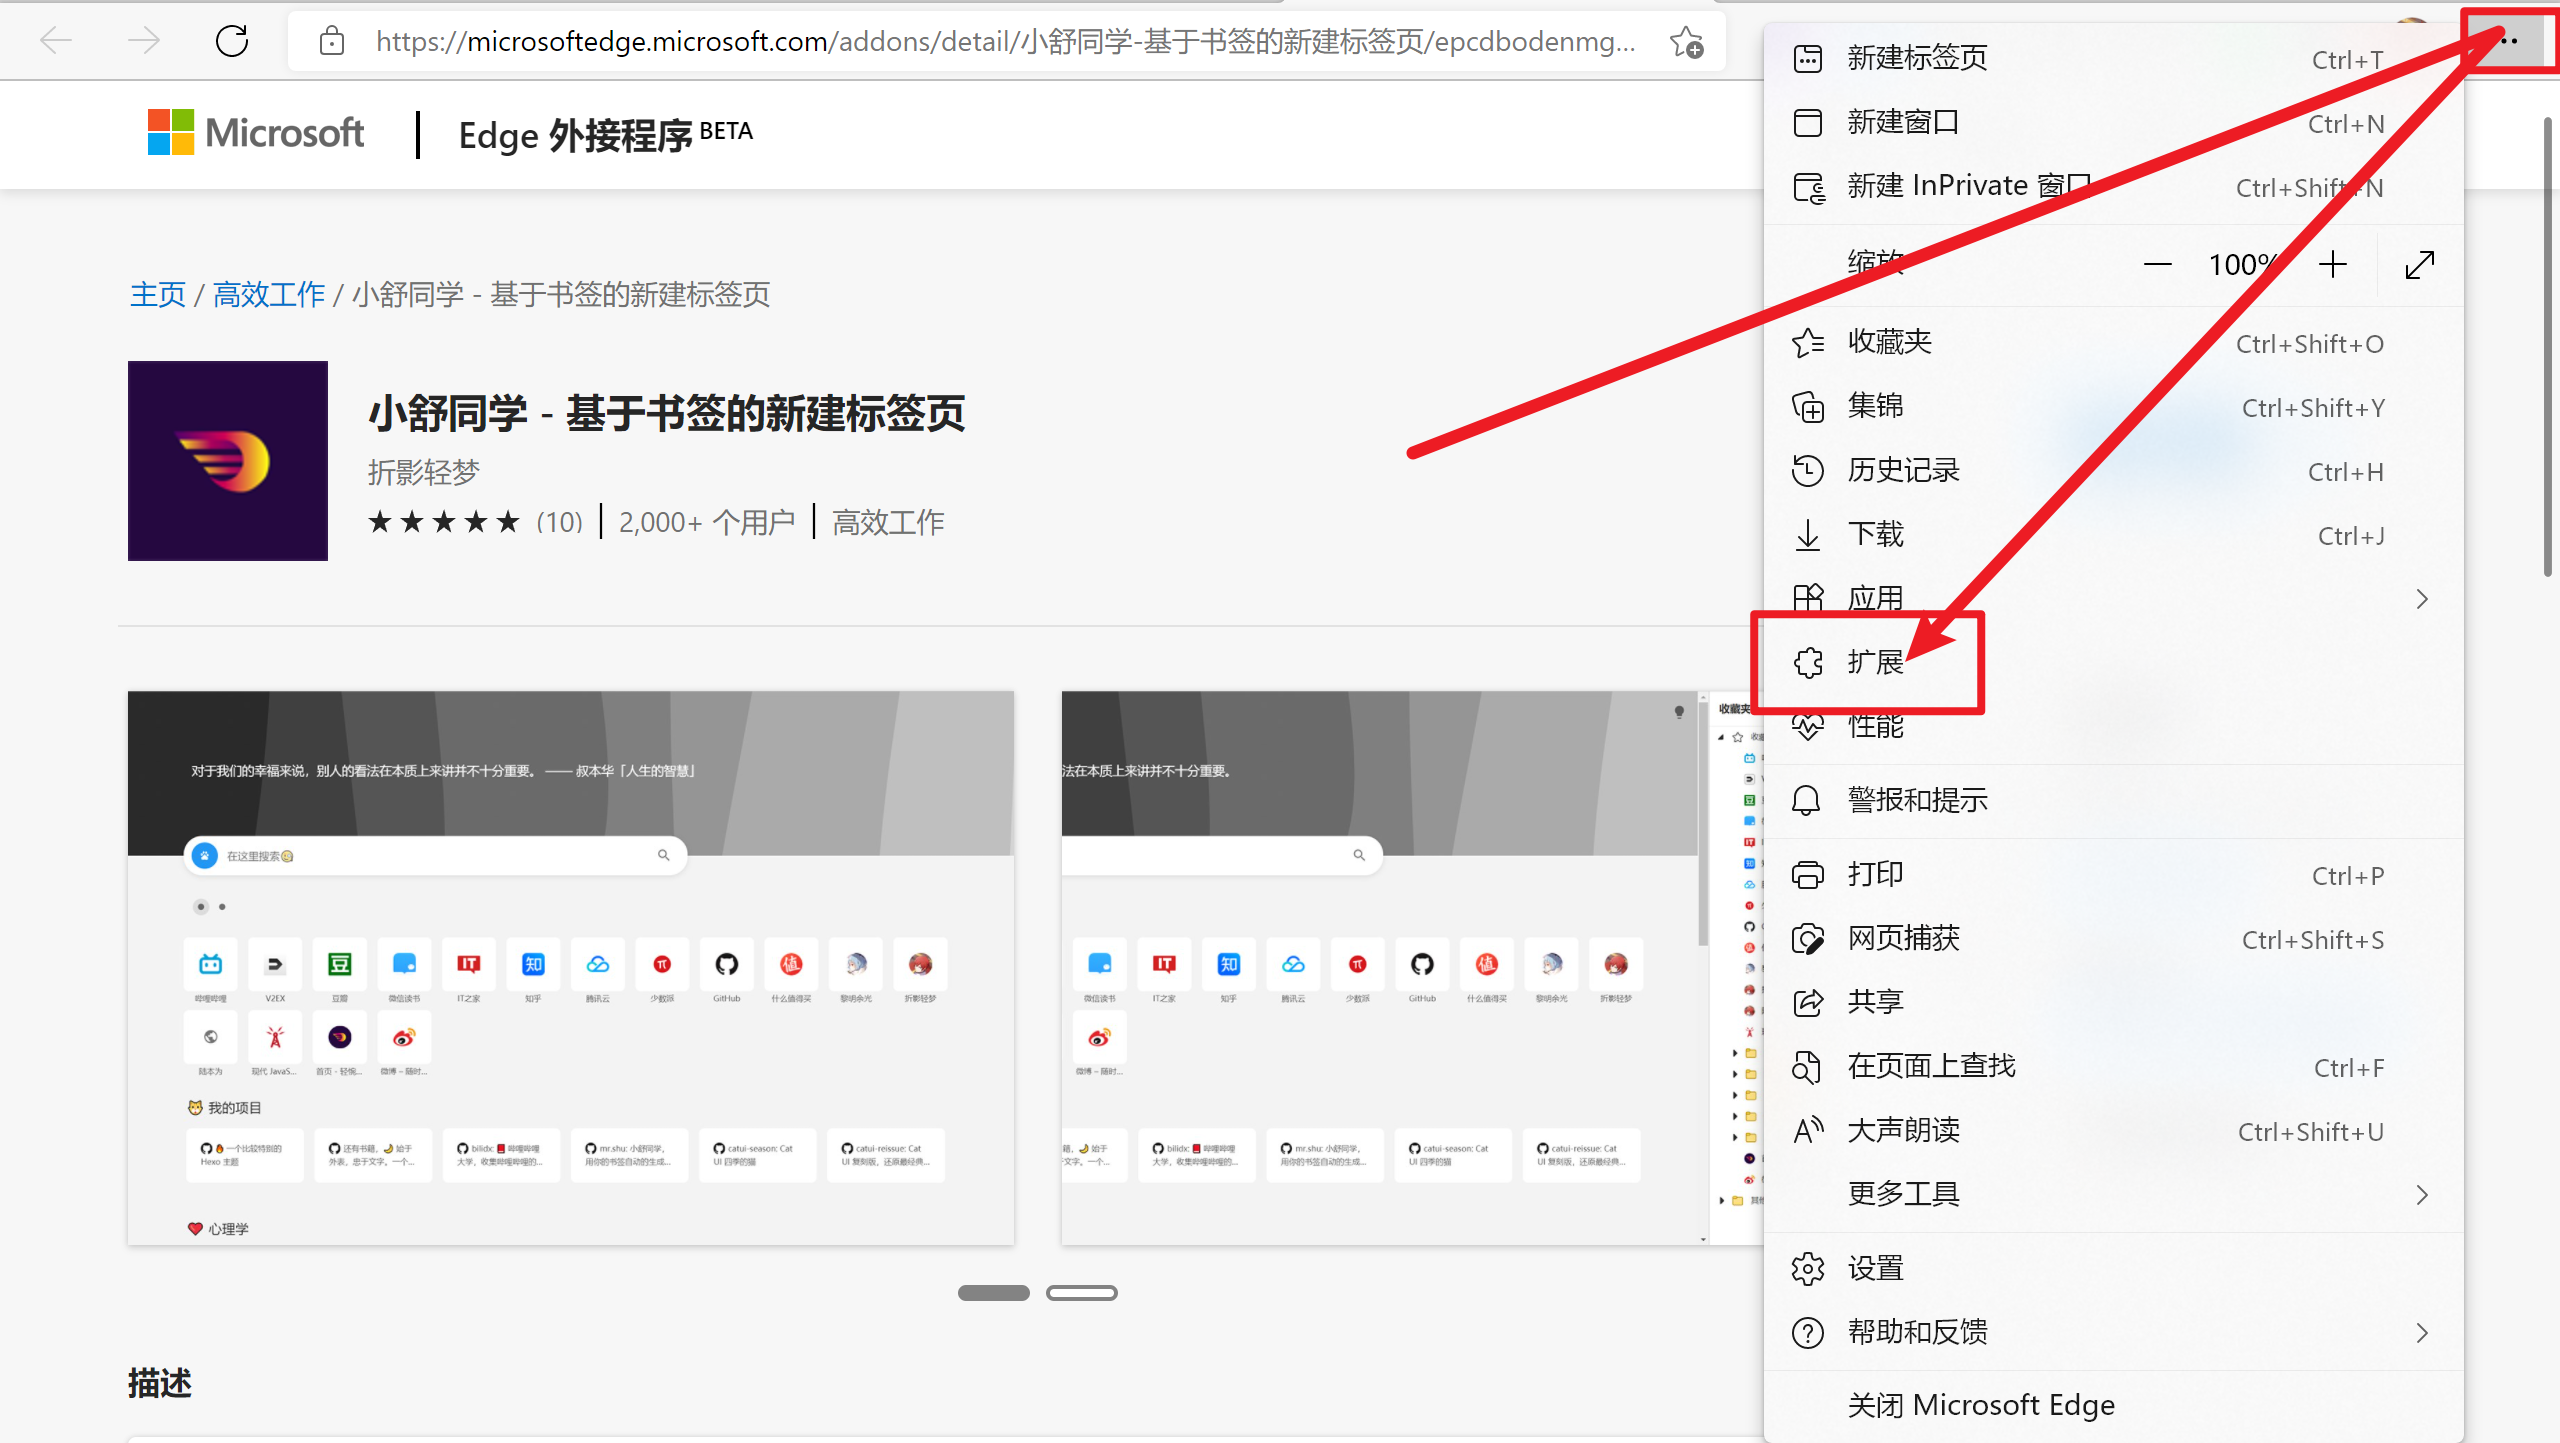Click the first extension screenshot thumbnail
Viewport: 2560px width, 1443px height.
pyautogui.click(x=570, y=967)
